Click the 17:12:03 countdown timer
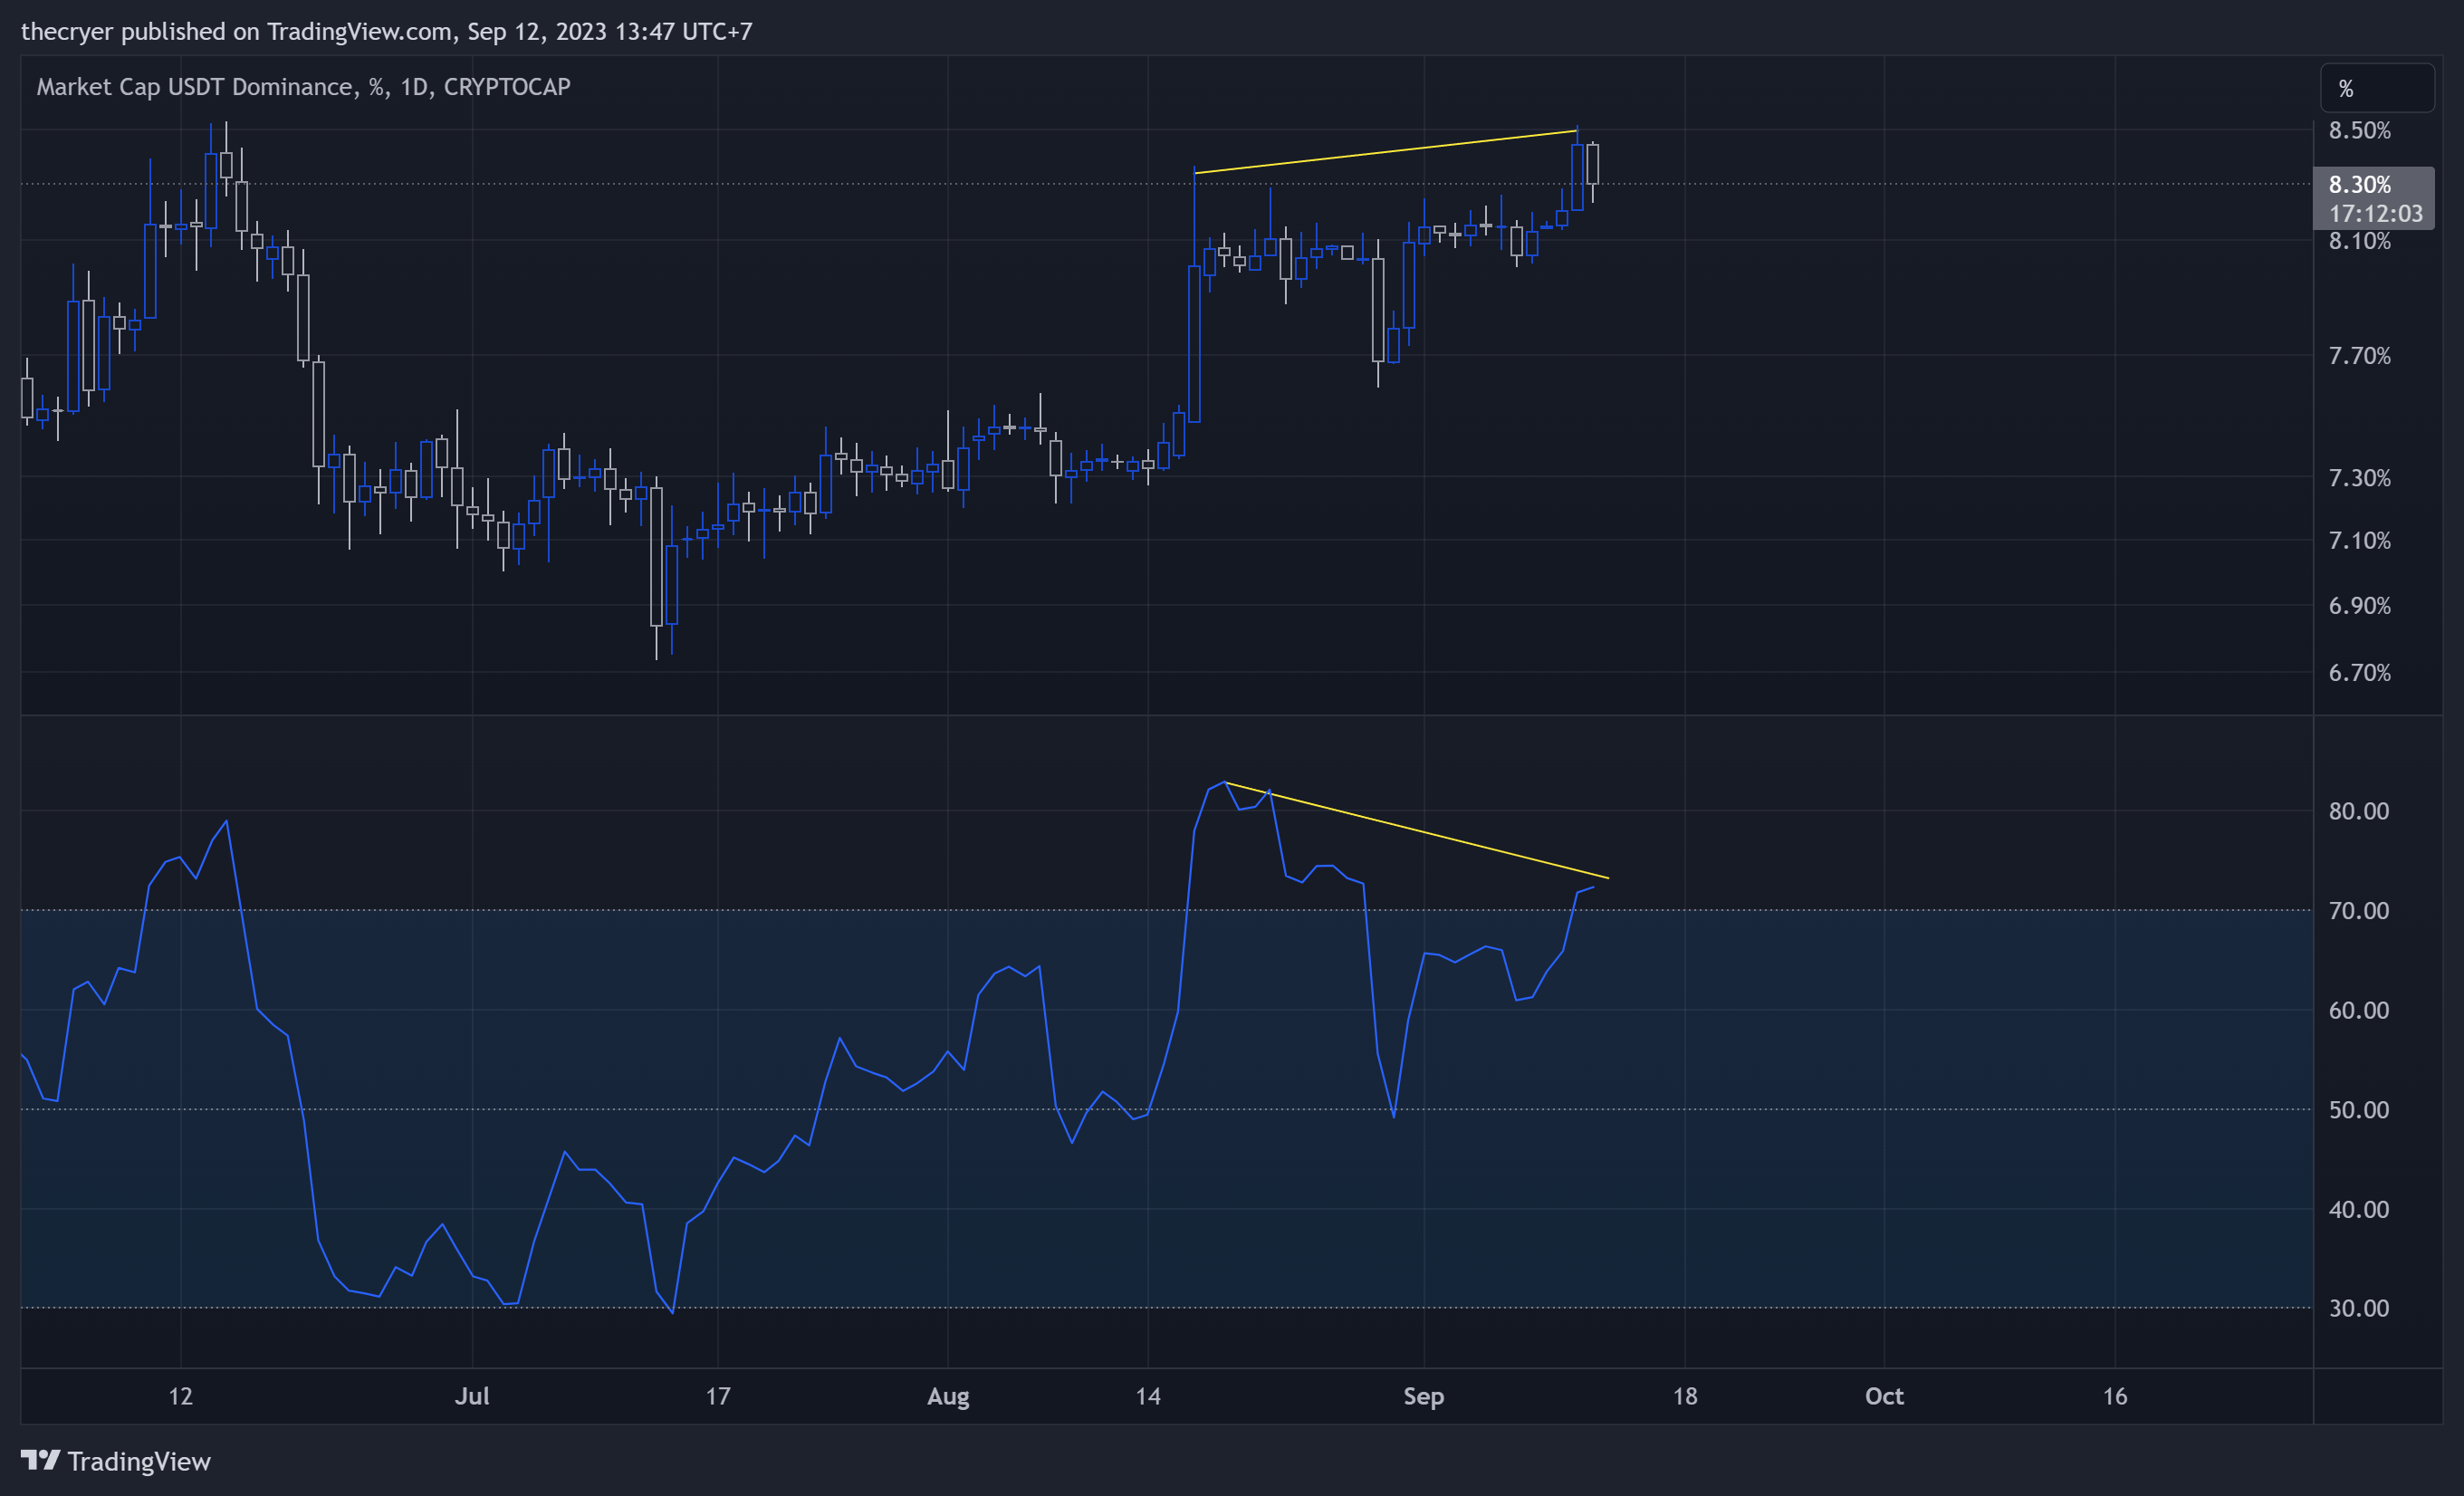This screenshot has width=2464, height=1496. pyautogui.click(x=2375, y=214)
